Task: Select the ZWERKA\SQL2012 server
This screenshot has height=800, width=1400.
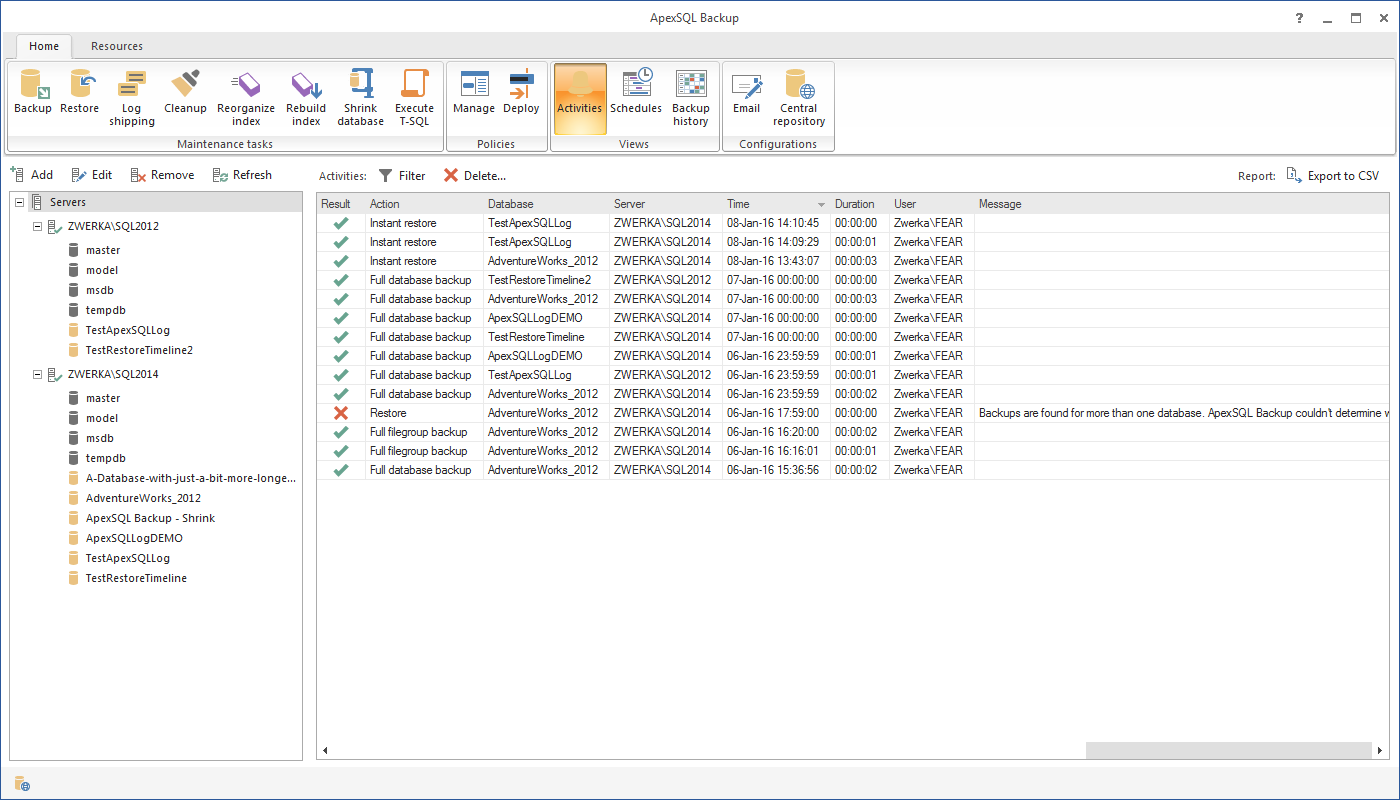Action: 113,226
